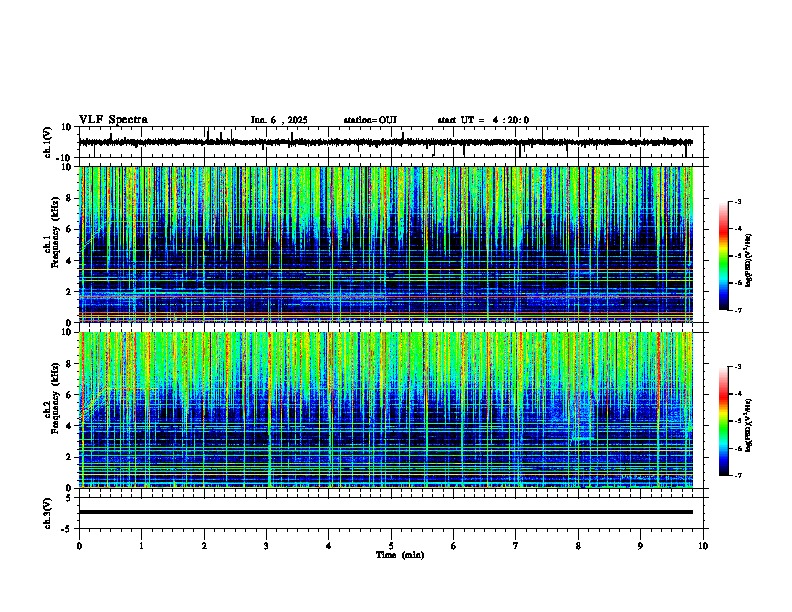Click the log(PSD) label beside ch.2 colorbar
Screen dimensions: 792x612
[748, 425]
